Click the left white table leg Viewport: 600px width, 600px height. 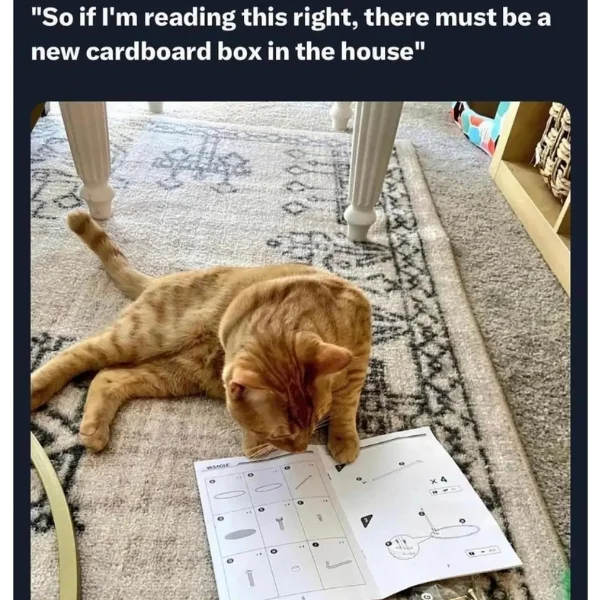tap(88, 159)
